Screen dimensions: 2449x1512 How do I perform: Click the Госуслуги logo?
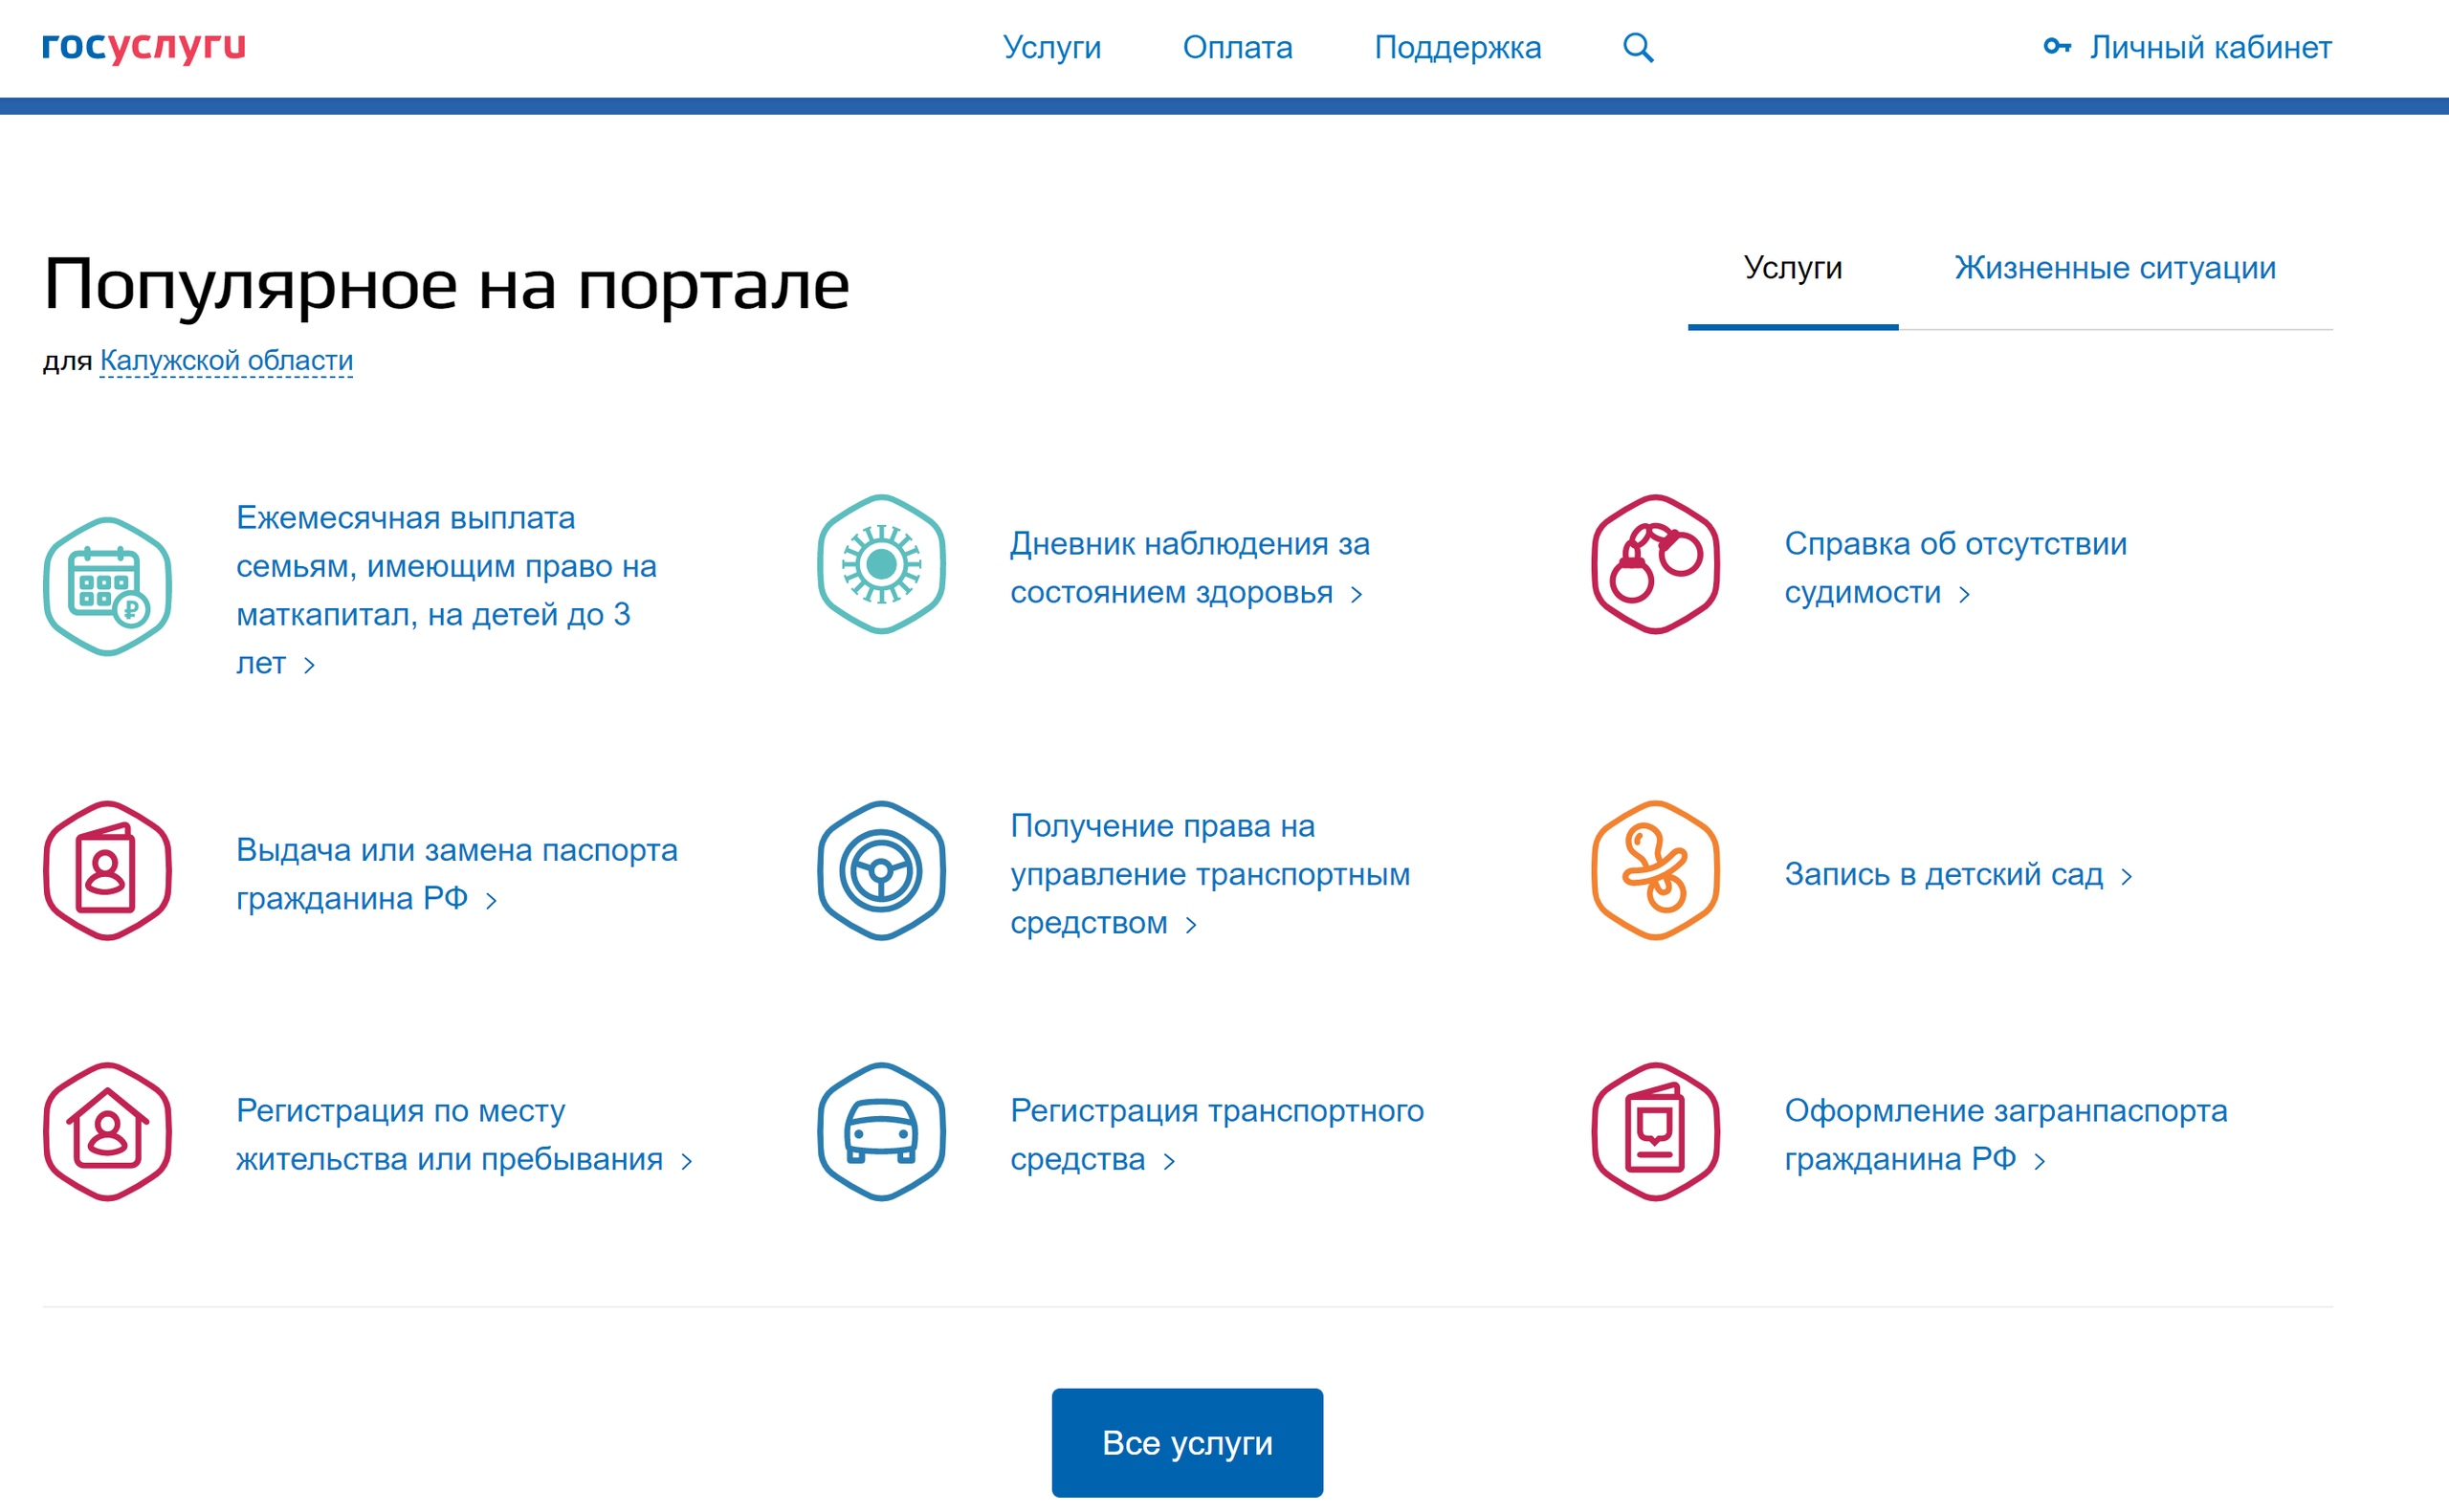point(144,46)
